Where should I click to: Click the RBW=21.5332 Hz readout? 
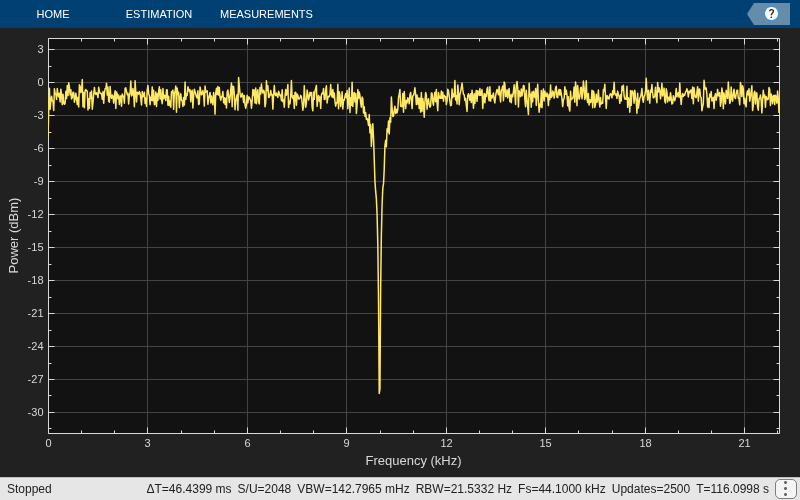(x=463, y=489)
